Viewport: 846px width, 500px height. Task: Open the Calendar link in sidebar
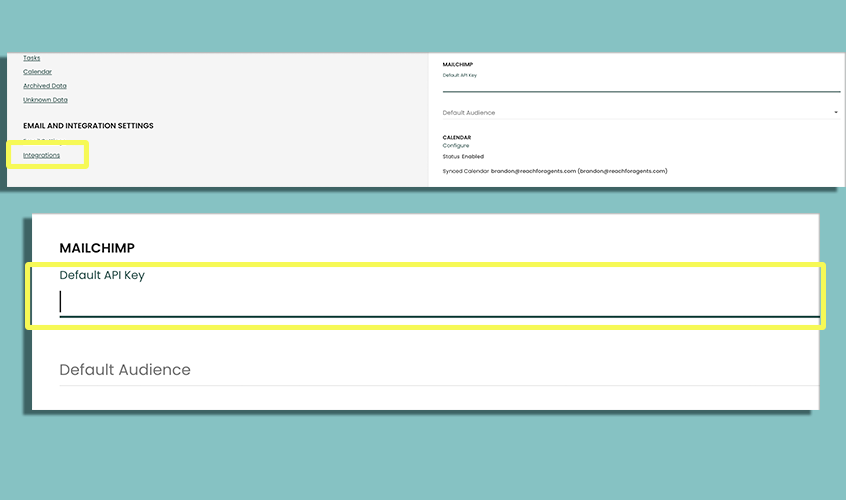(x=37, y=72)
